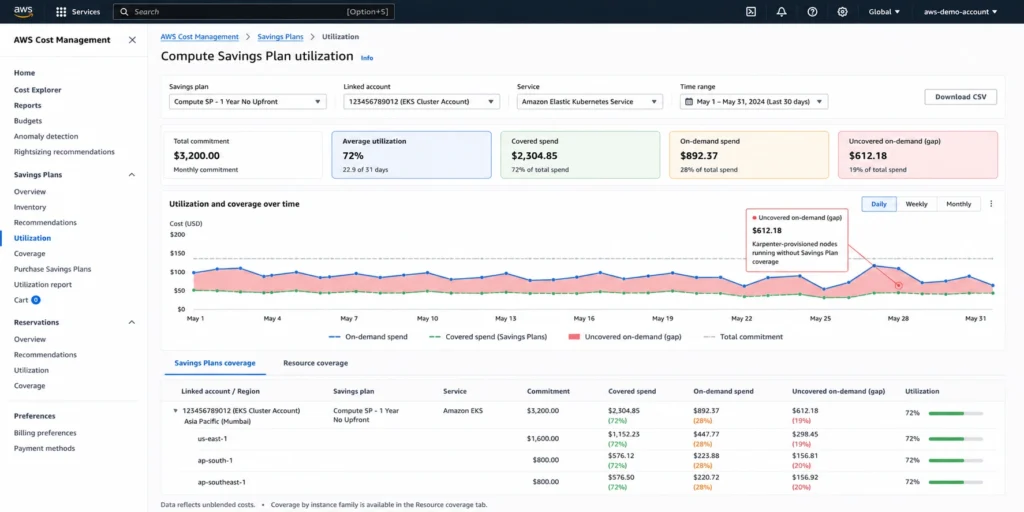Click the $1,600.00 commitment cell

tap(543, 439)
